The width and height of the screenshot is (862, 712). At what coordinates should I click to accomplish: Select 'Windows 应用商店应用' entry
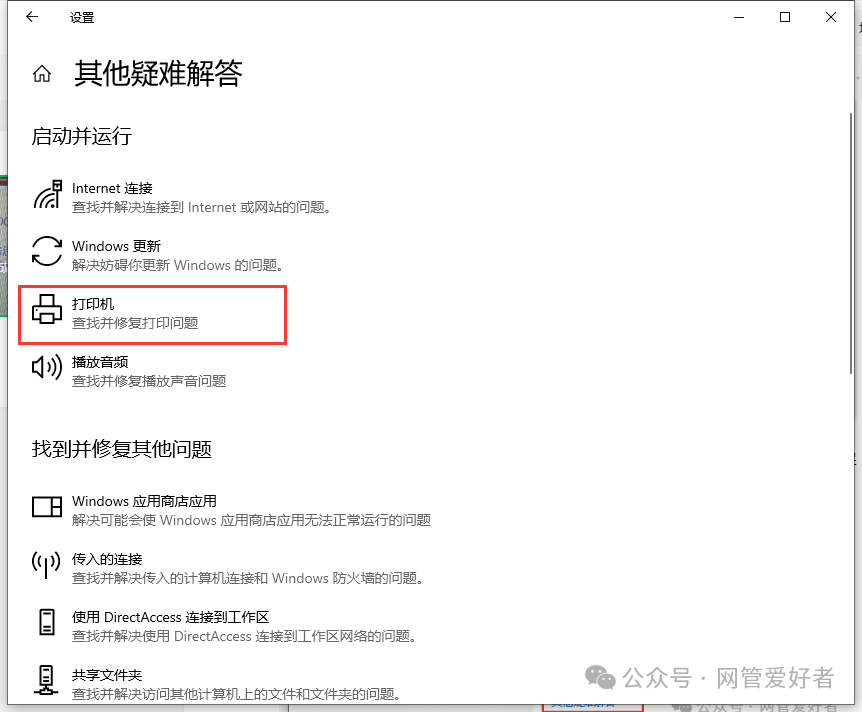[144, 501]
